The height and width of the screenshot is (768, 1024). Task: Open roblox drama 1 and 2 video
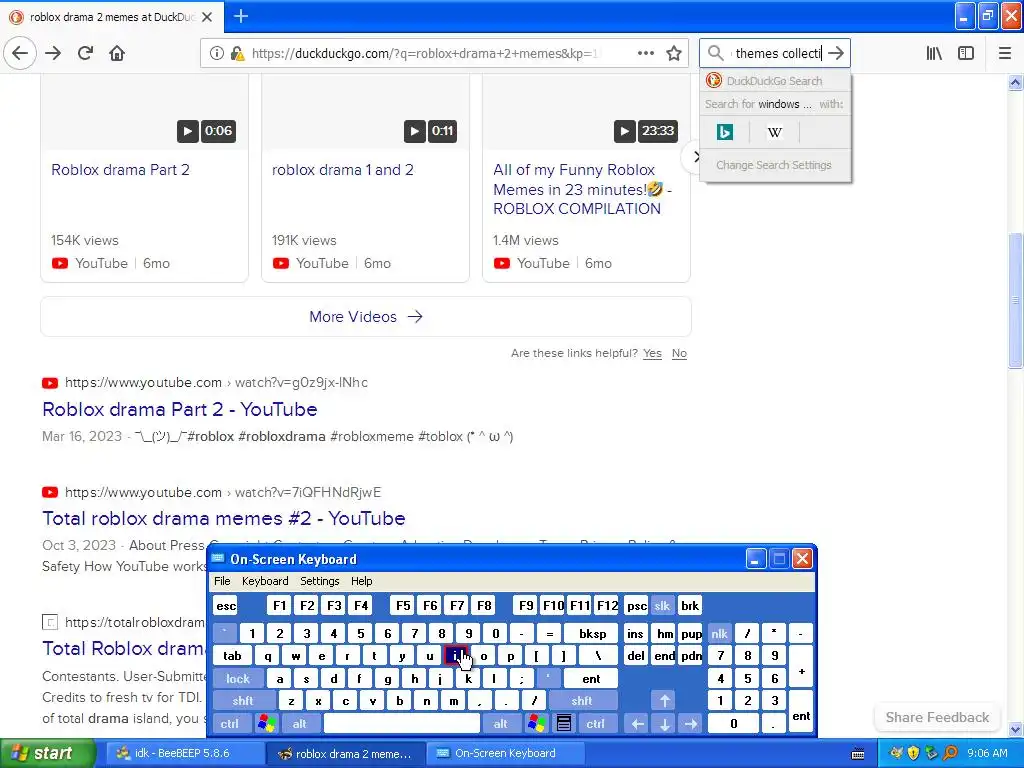click(x=343, y=170)
